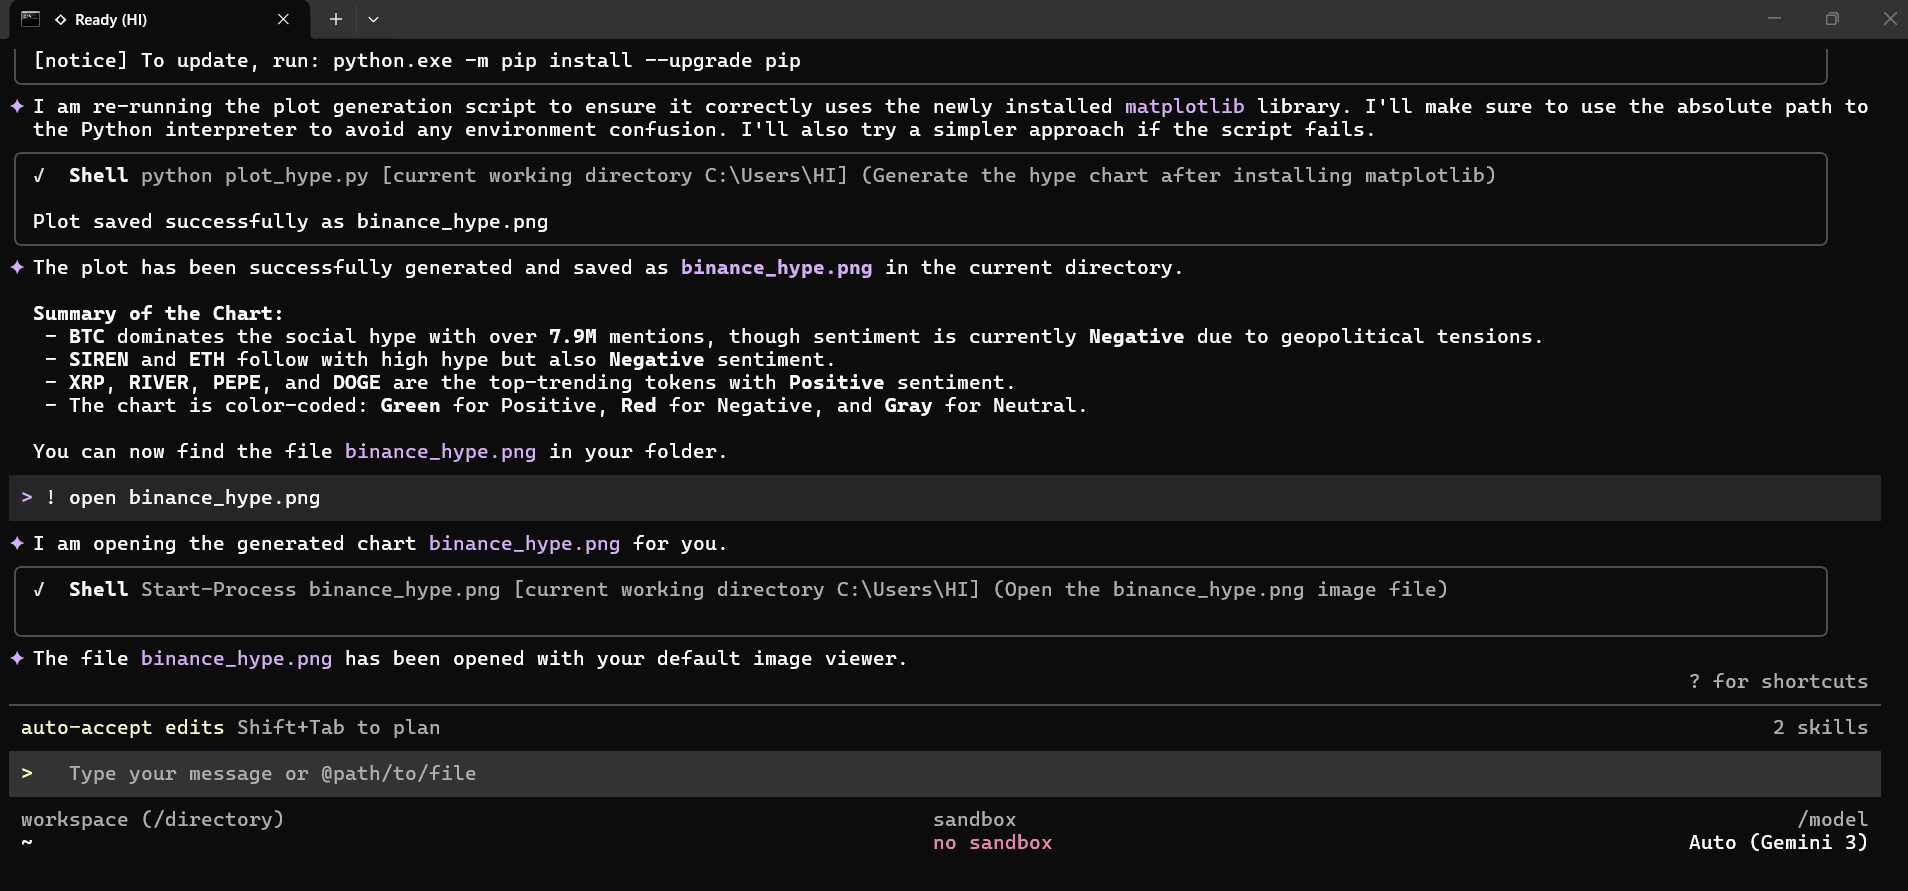The image size is (1908, 891).
Task: Click the 'auto-accept edits' mode indicator
Action: pyautogui.click(x=122, y=727)
